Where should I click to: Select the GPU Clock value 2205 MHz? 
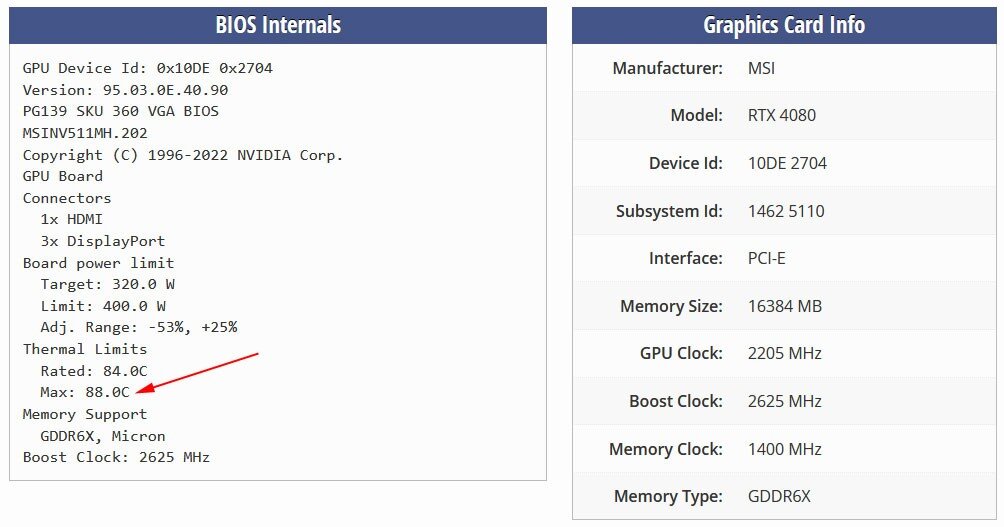tap(785, 353)
